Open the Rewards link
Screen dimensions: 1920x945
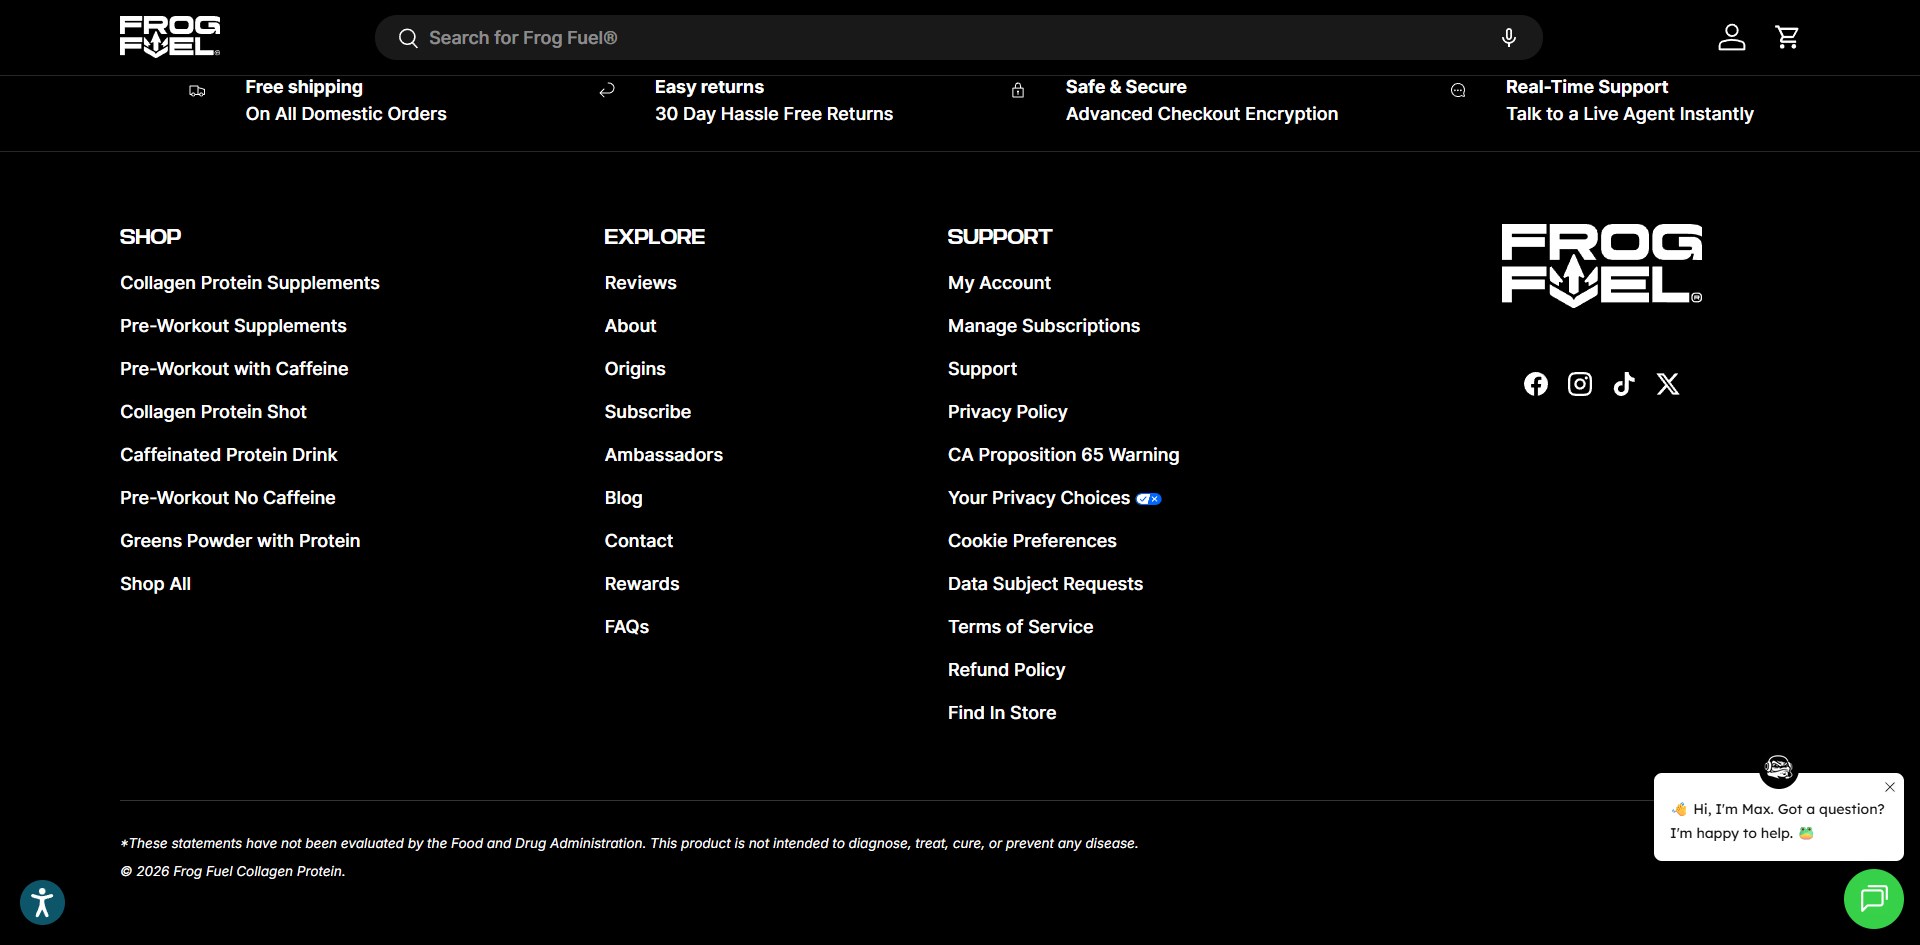tap(642, 584)
